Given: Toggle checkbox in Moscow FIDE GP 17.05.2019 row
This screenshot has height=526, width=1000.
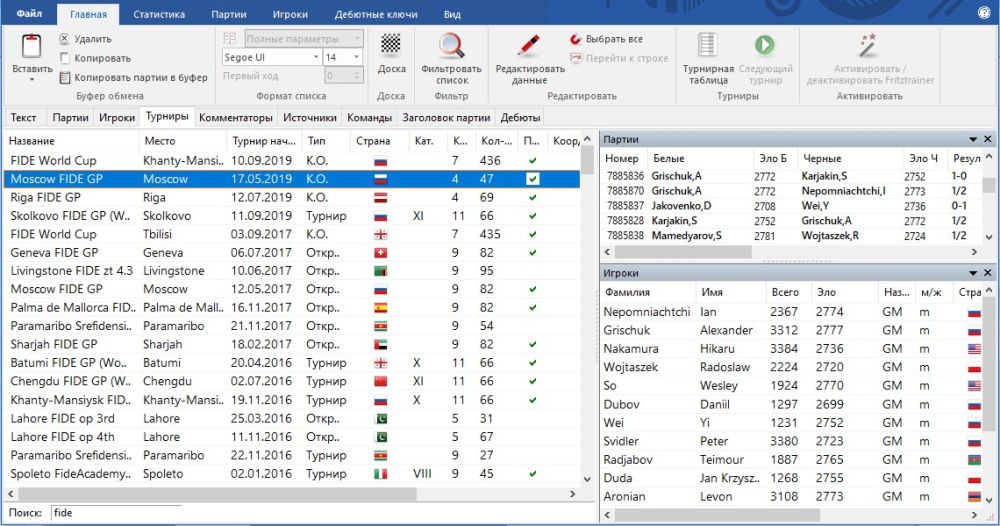Looking at the screenshot, I should click(533, 179).
